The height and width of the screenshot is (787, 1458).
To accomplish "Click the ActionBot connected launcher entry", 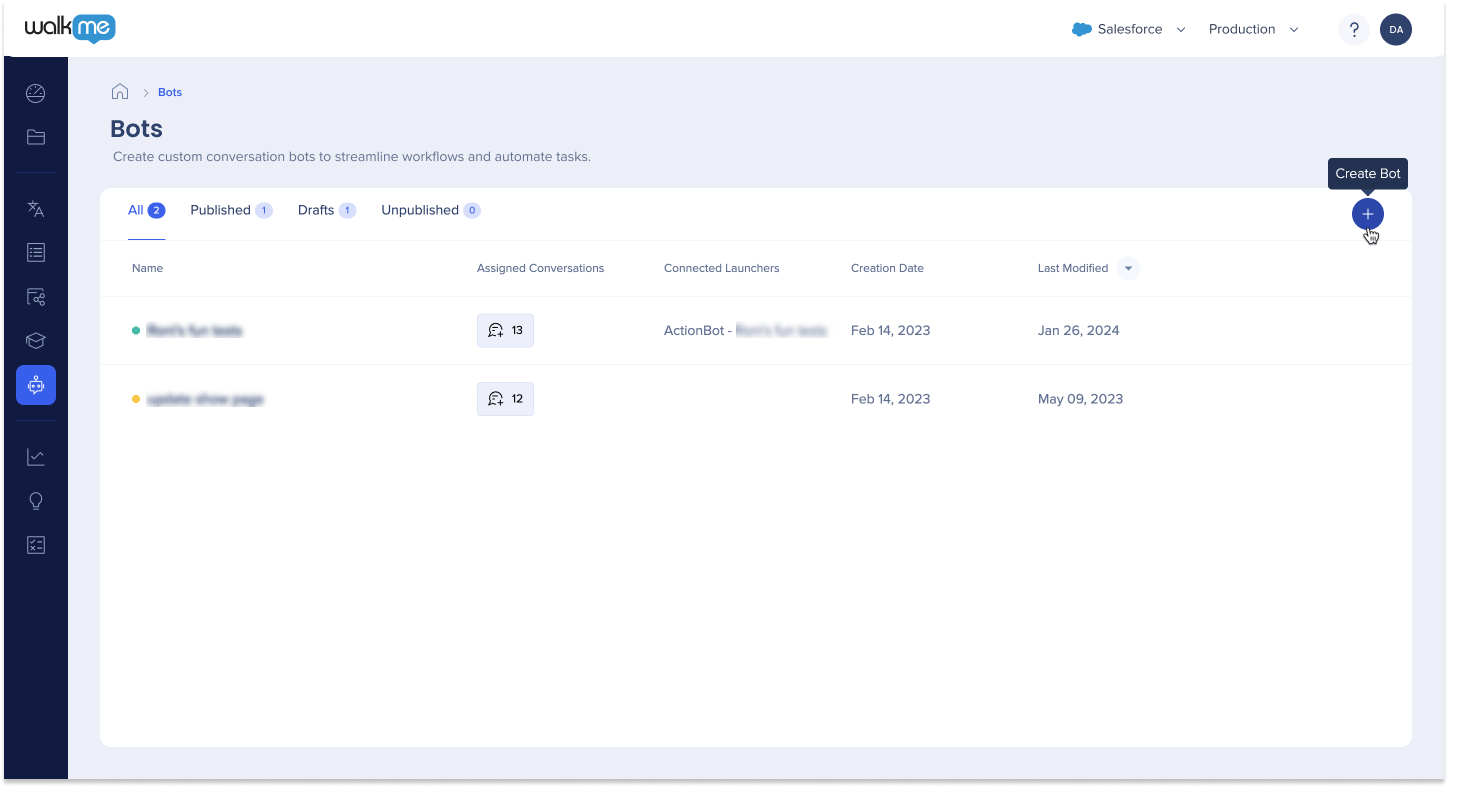I will click(x=746, y=331).
